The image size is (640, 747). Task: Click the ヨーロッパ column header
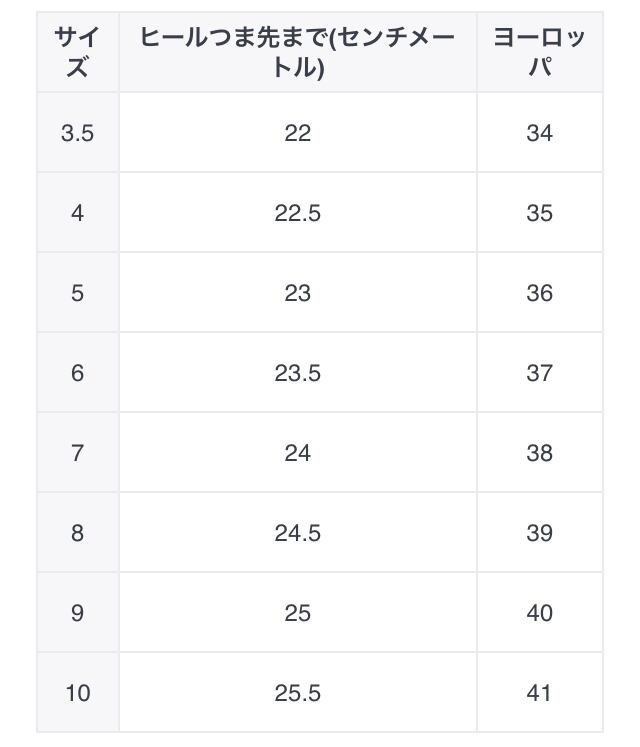coord(539,53)
